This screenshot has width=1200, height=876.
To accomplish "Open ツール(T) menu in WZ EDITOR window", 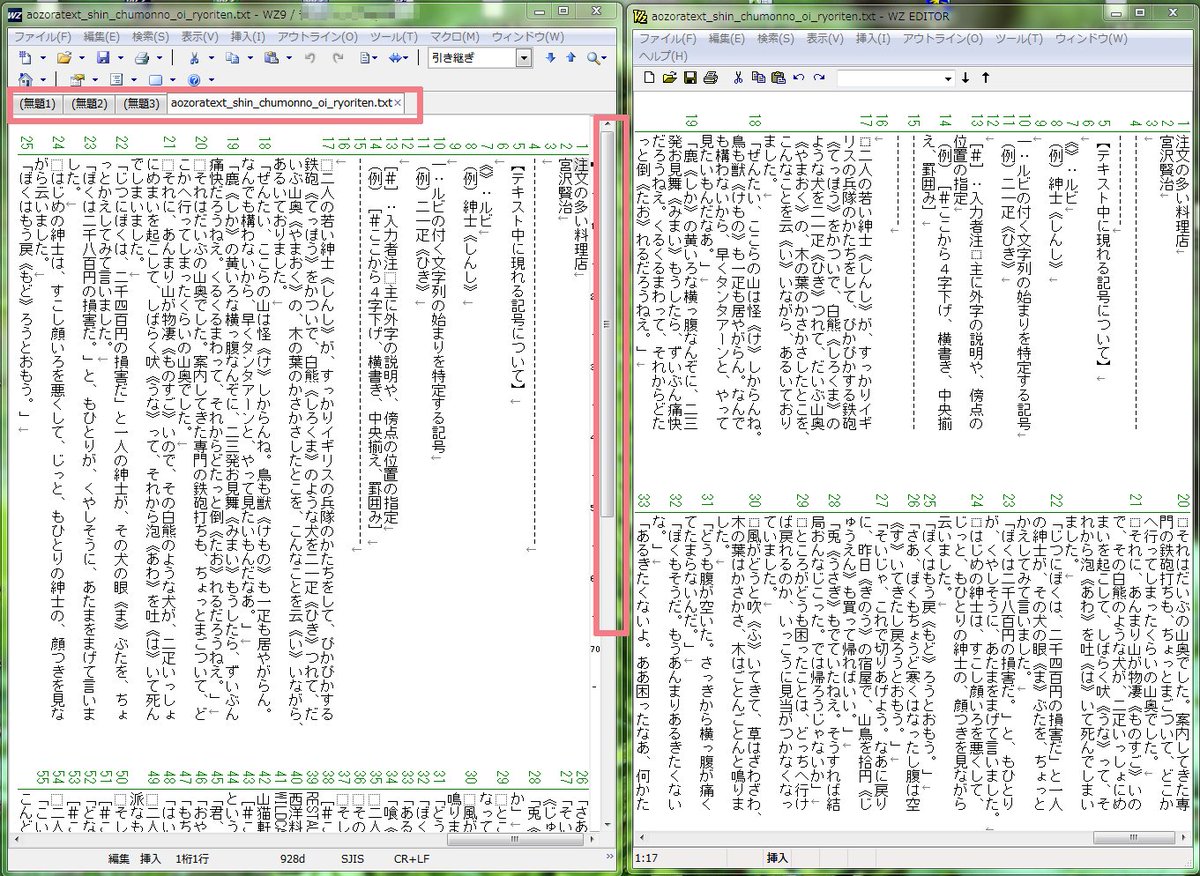I will pos(1019,38).
